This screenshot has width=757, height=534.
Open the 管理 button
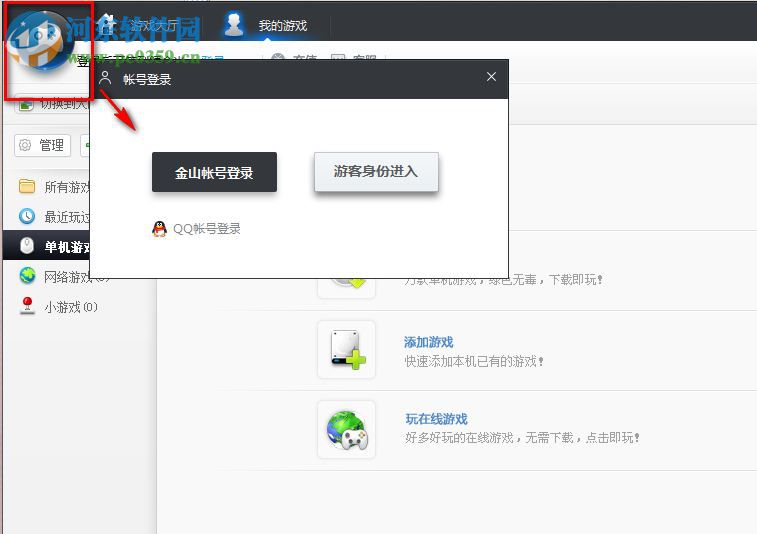click(x=42, y=145)
